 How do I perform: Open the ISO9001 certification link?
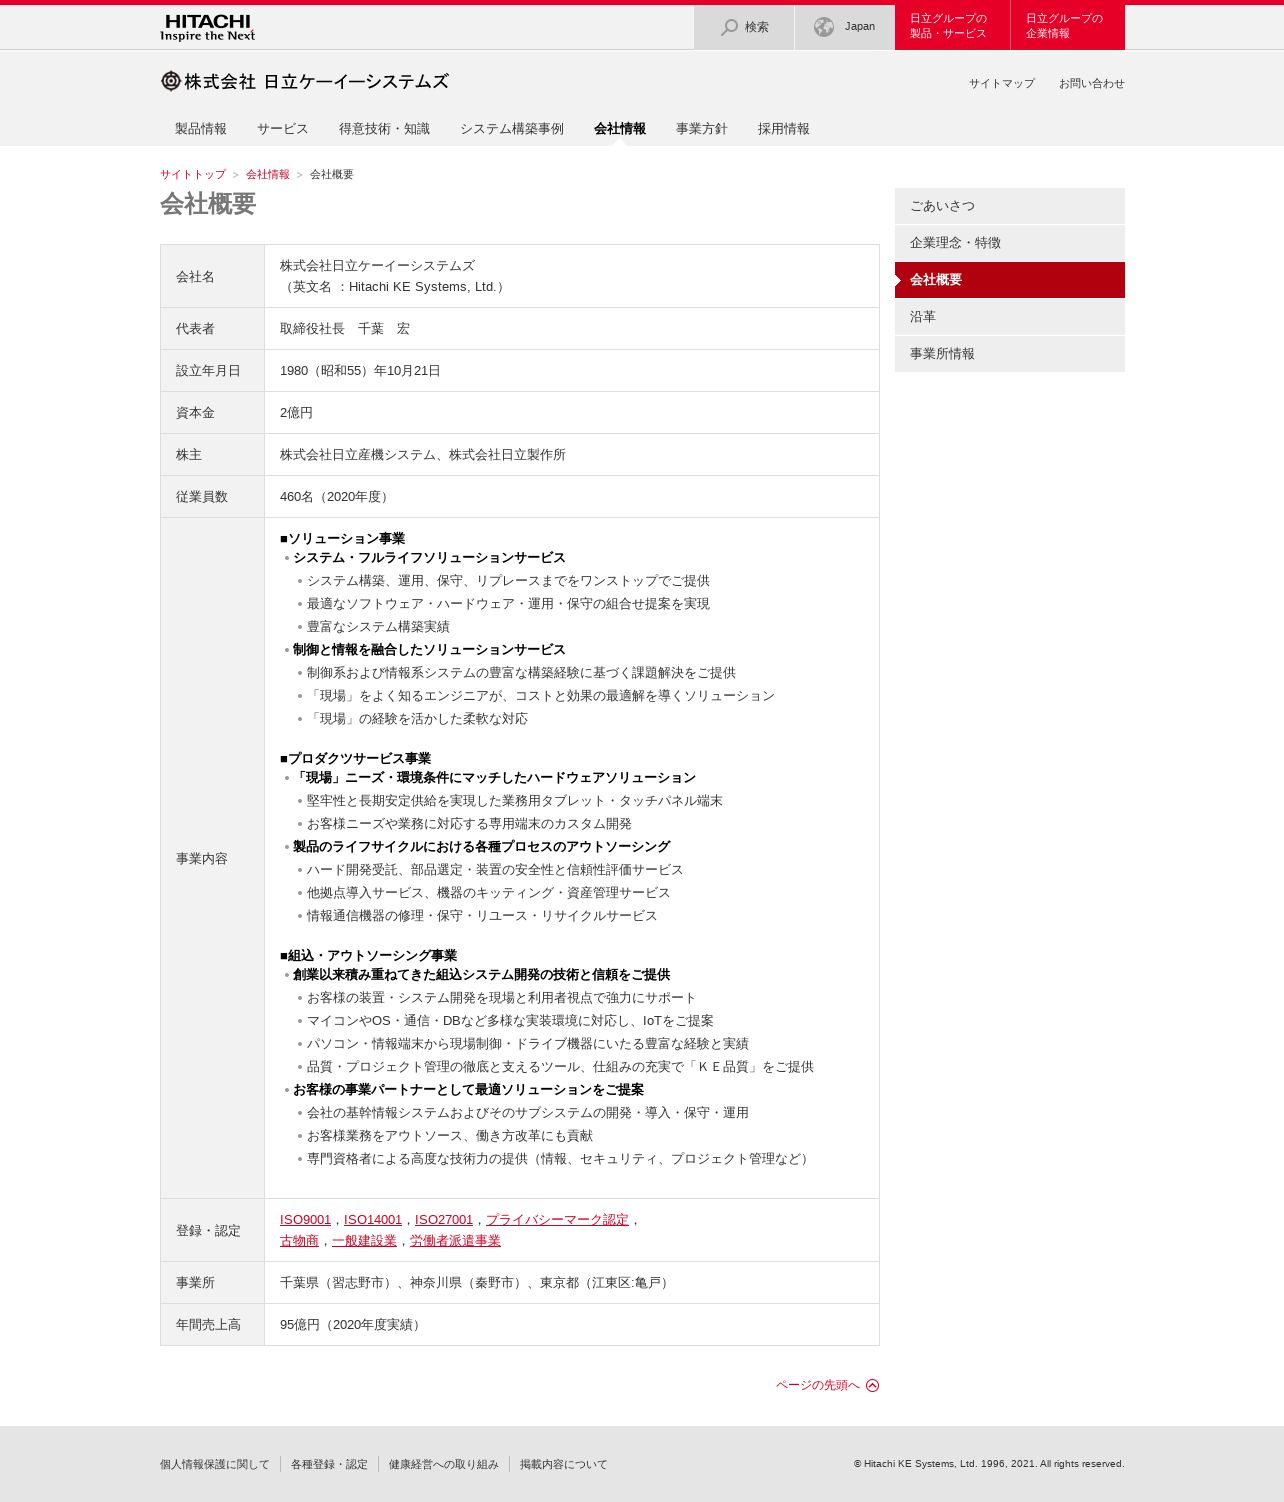click(x=305, y=1220)
